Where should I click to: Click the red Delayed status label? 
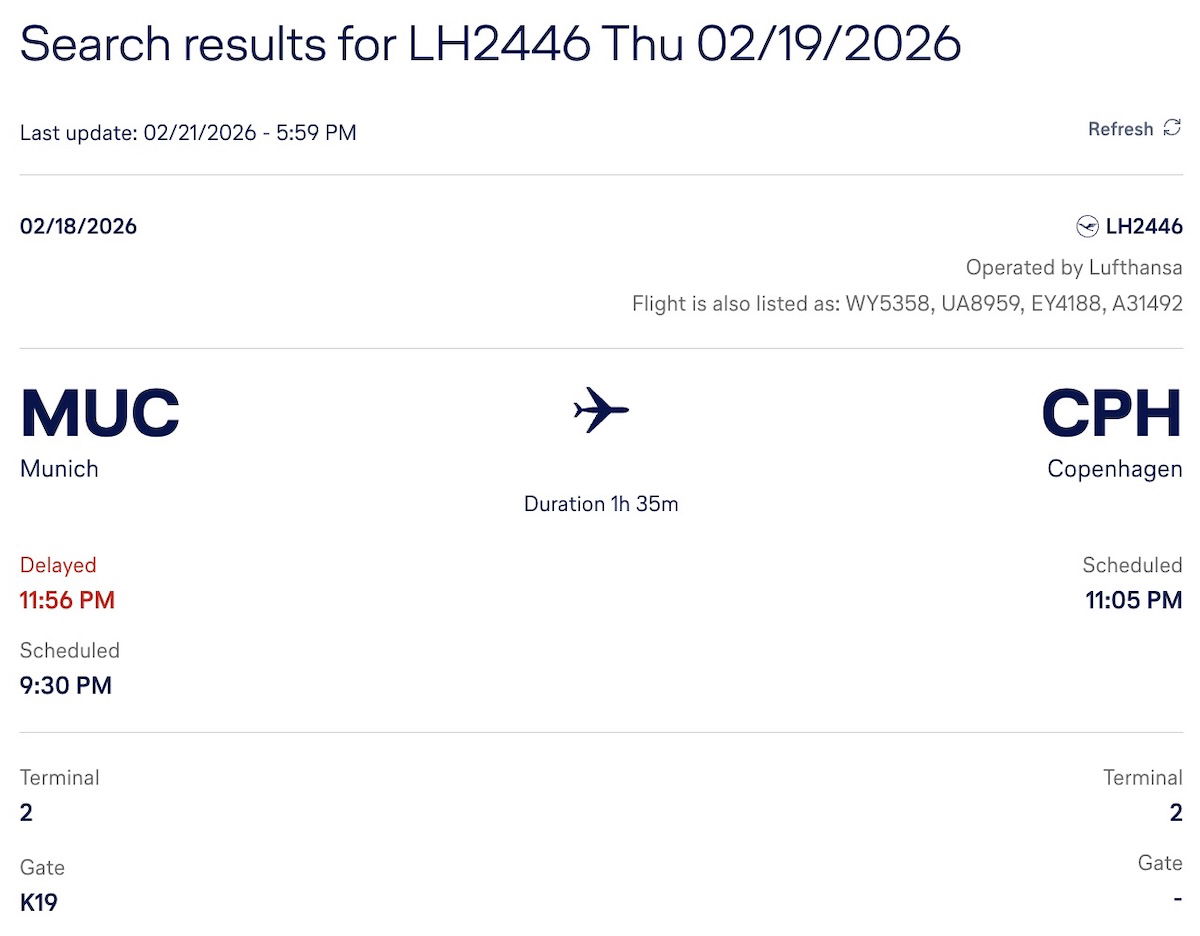tap(58, 565)
